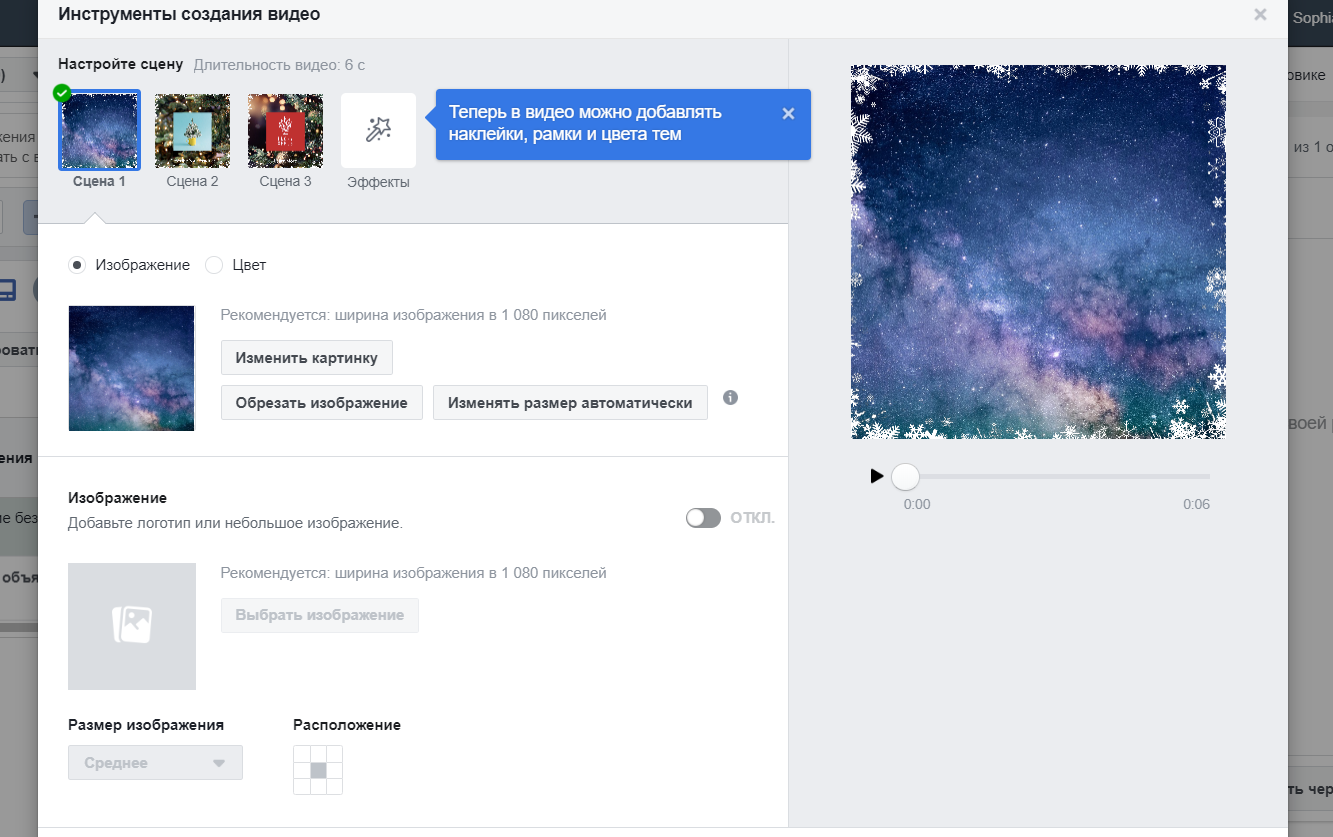Click the video timeline slider handle
This screenshot has height=837, width=1333.
click(905, 476)
